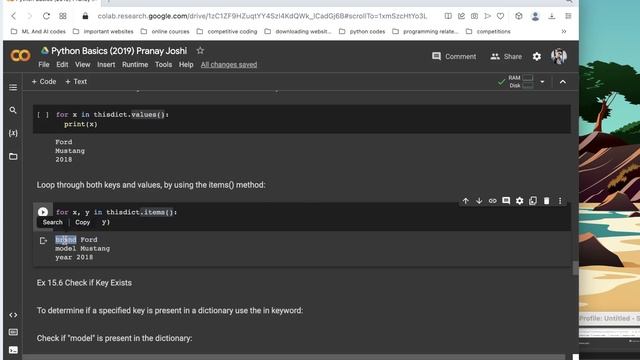
Task: Open the table of contents sidebar icon
Action: pos(13,87)
